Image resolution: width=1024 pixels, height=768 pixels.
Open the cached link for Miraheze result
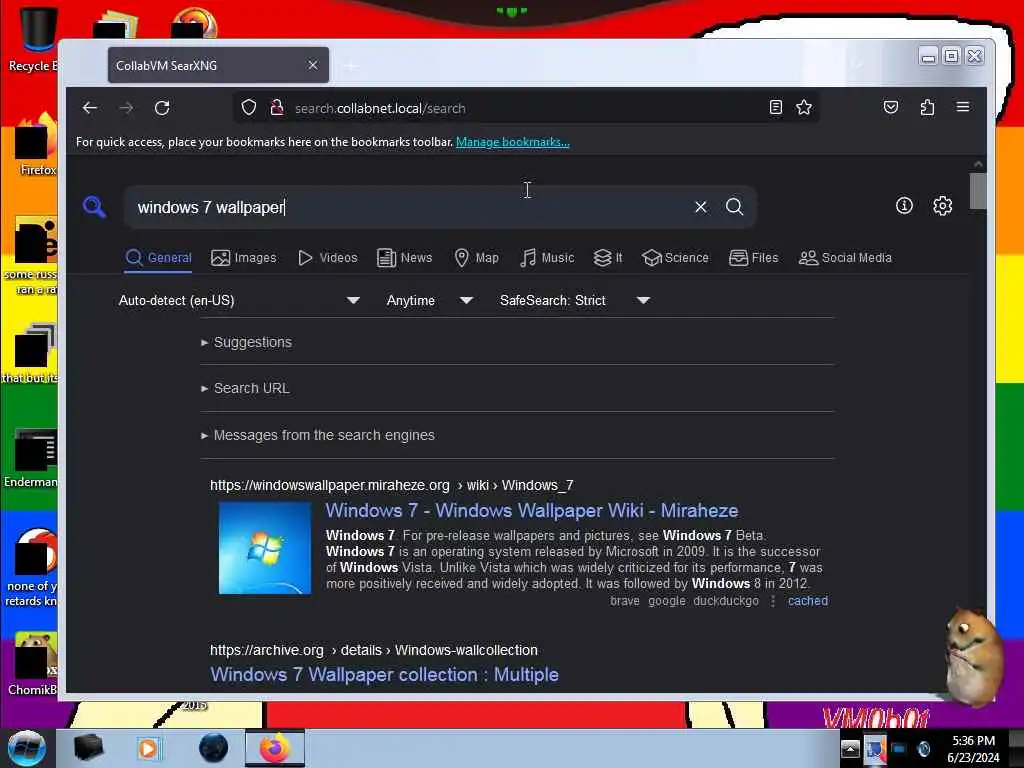tap(808, 601)
